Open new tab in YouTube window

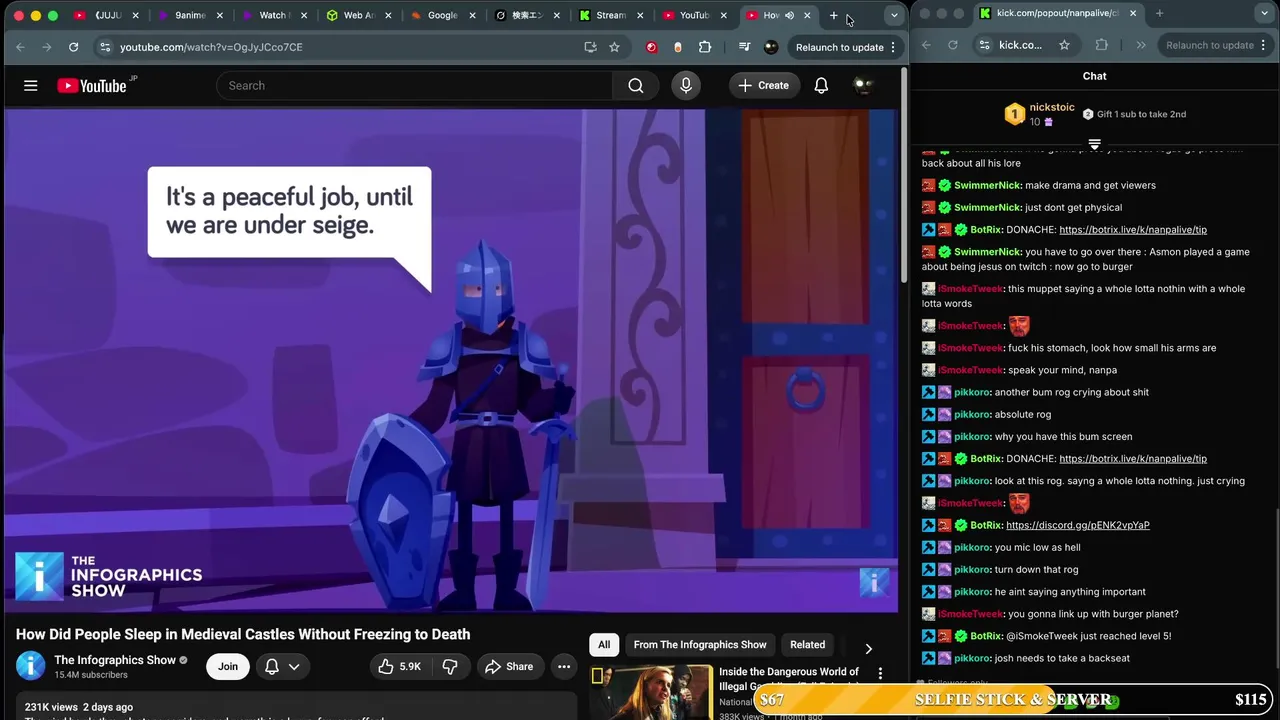click(834, 15)
